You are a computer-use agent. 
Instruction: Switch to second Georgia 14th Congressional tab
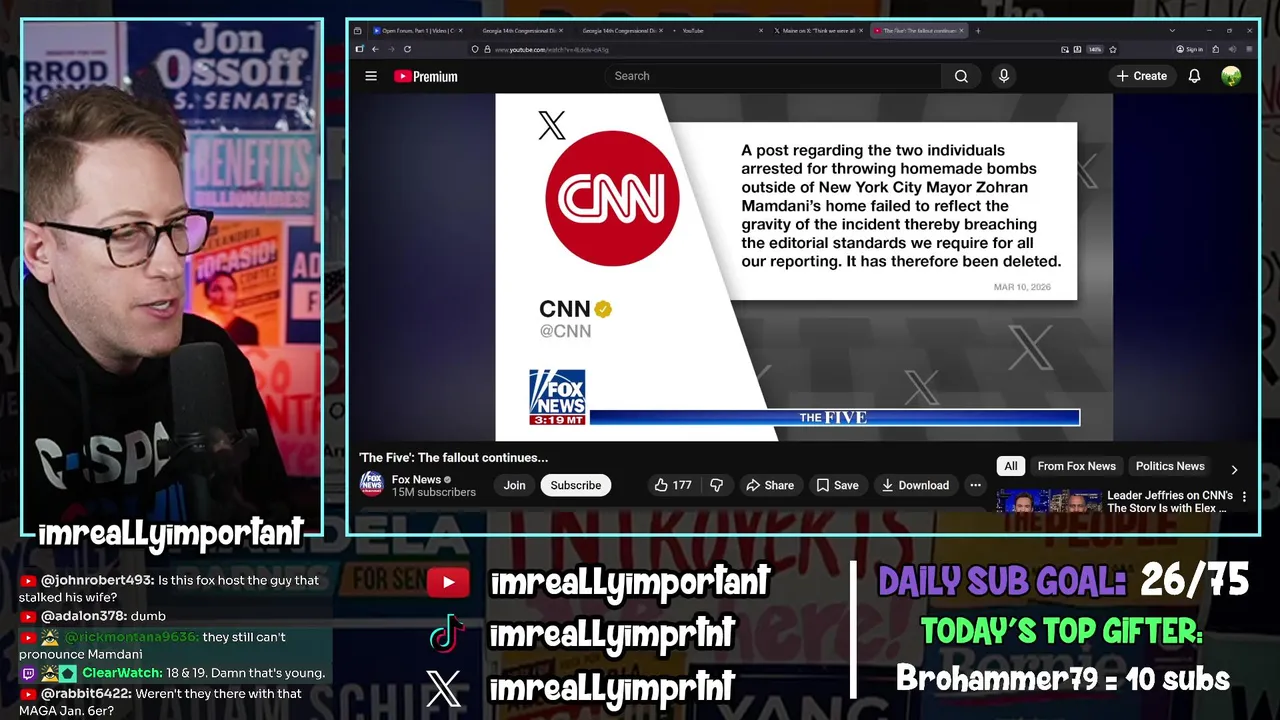pos(620,31)
